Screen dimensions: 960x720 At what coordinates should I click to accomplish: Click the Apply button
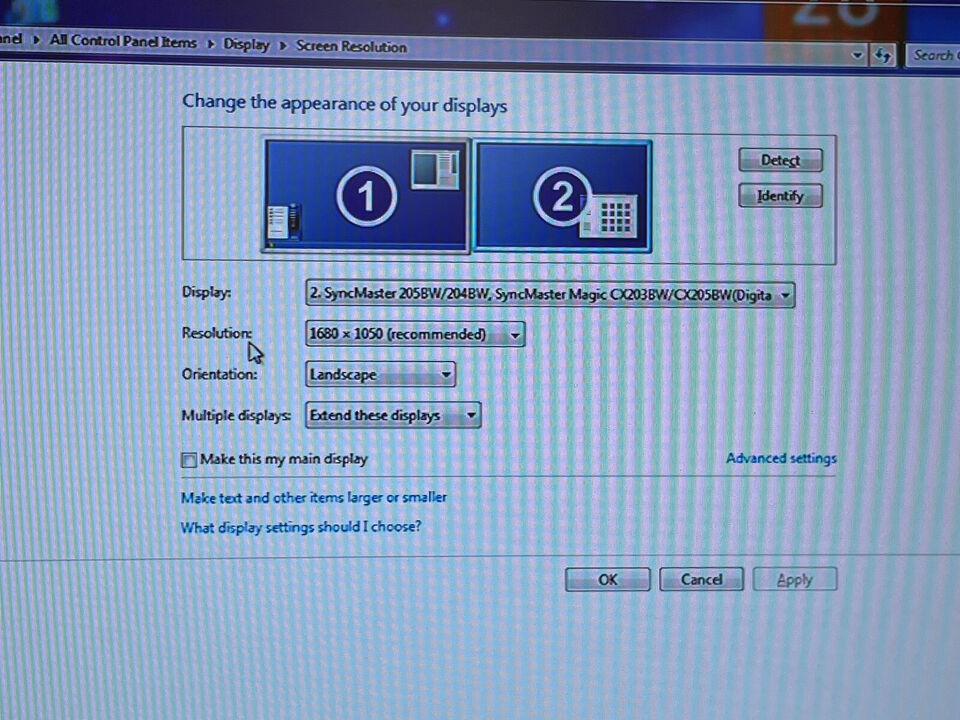pos(795,579)
